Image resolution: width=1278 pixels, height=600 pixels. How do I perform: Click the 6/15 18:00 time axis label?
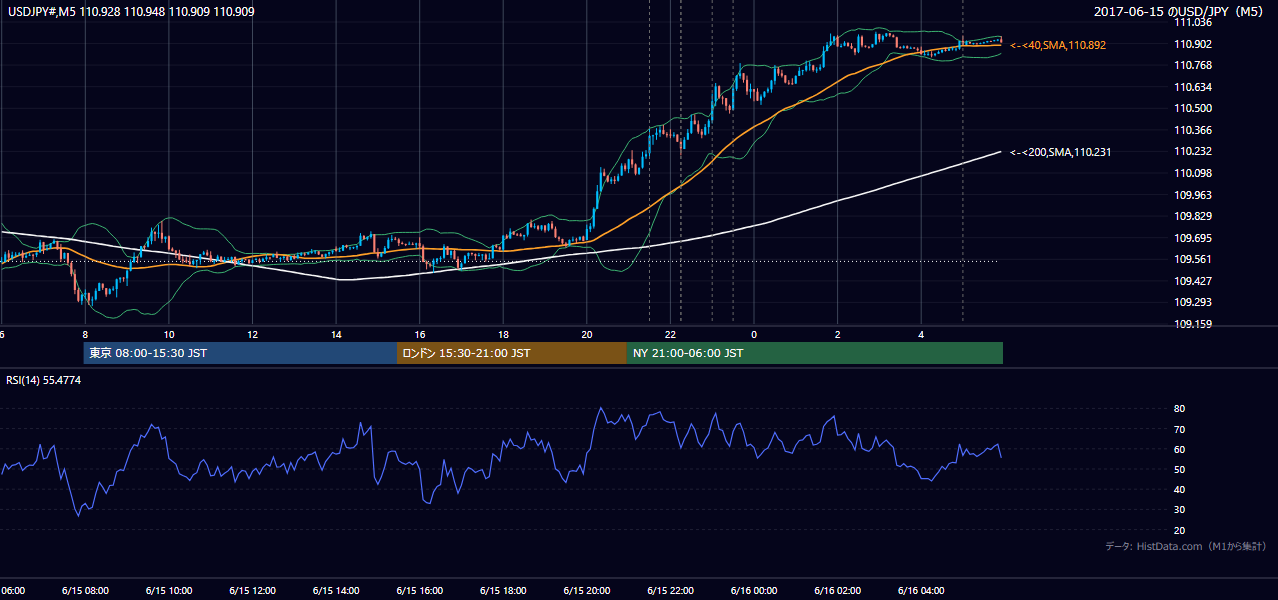(503, 590)
